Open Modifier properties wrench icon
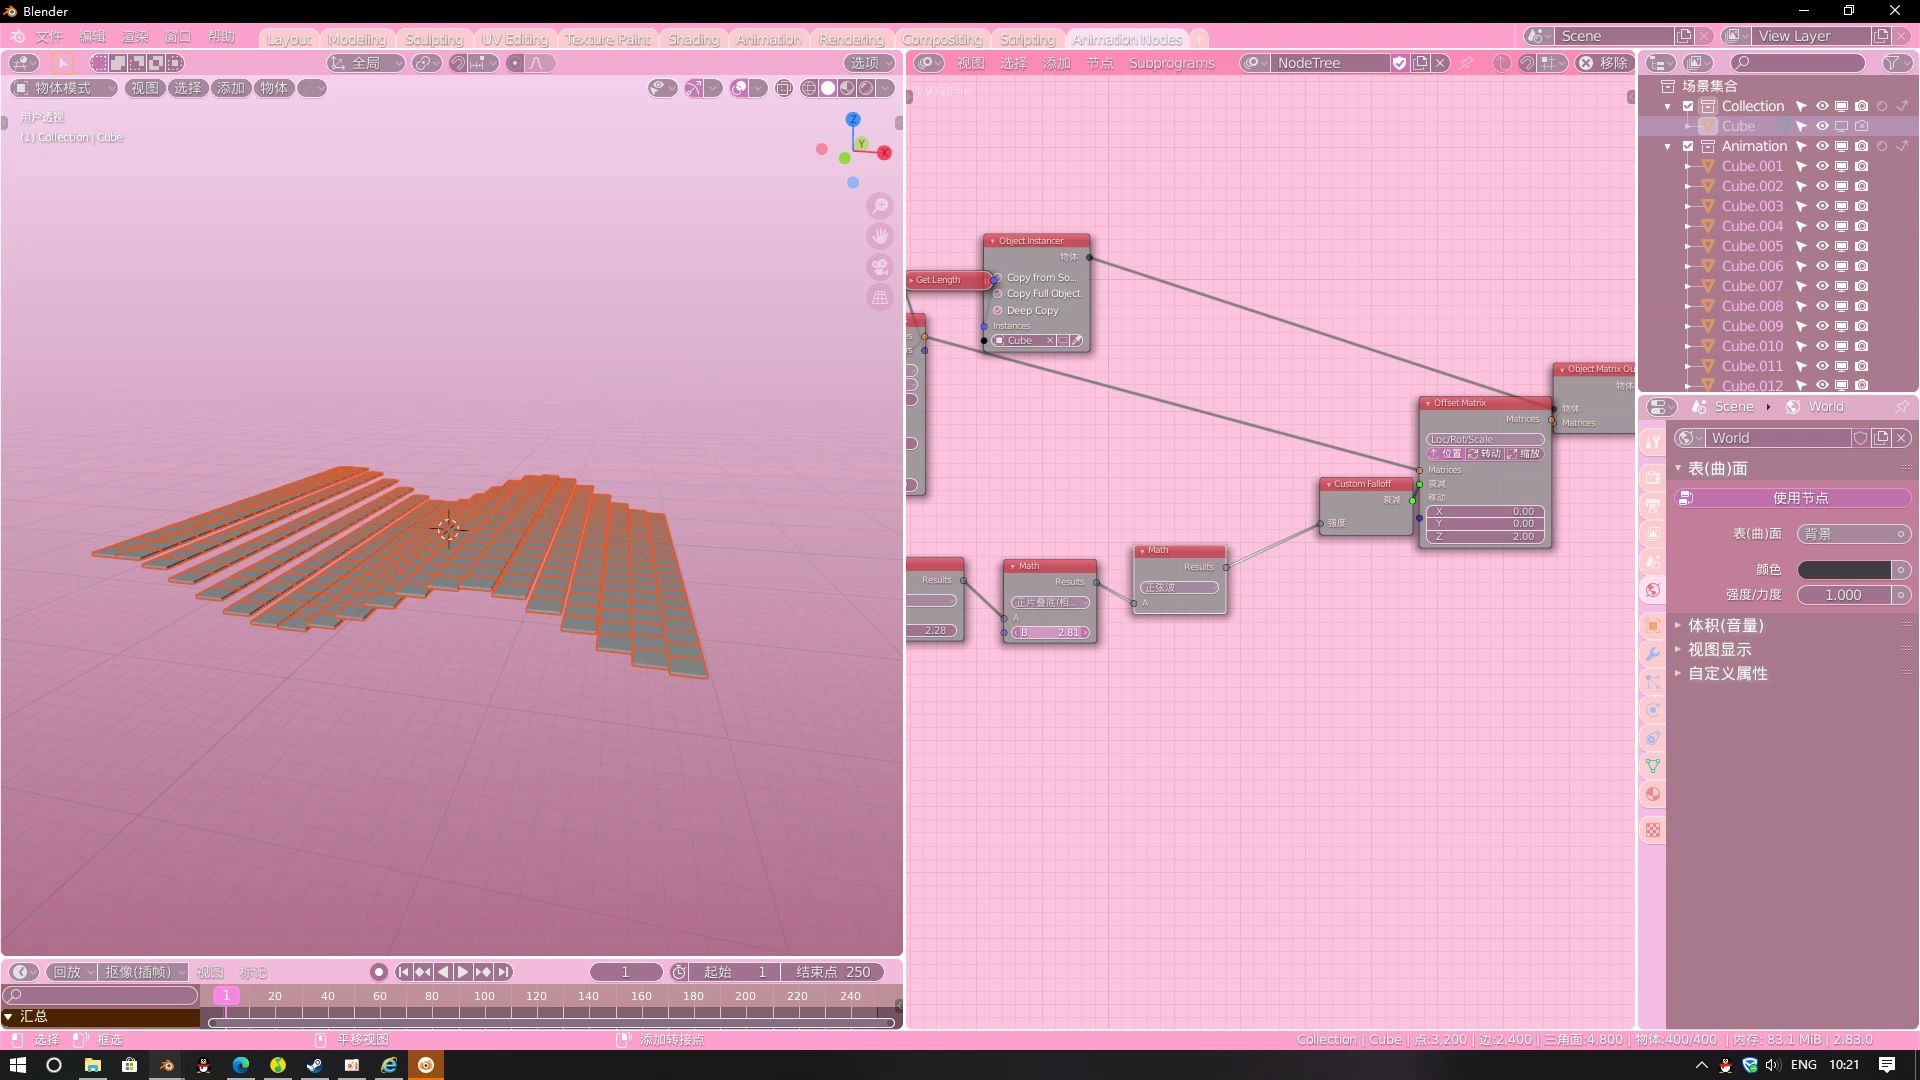 tap(1653, 654)
